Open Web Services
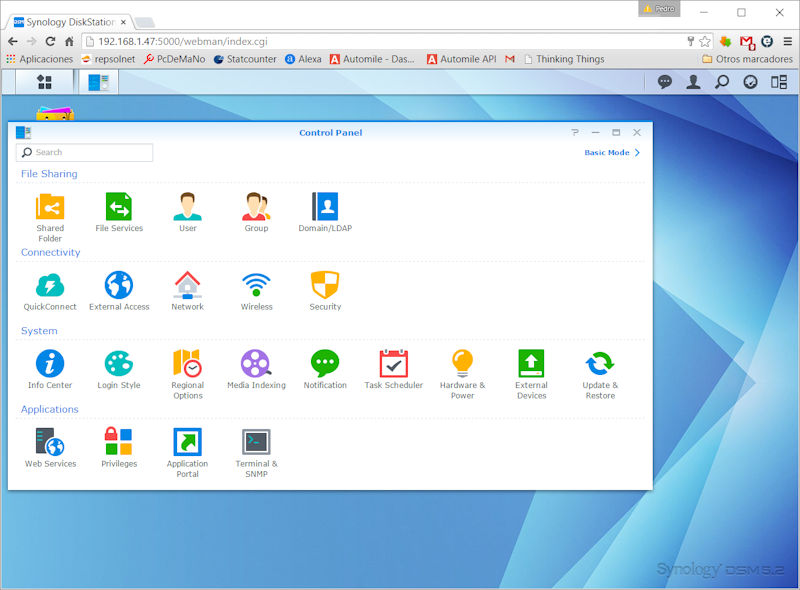The width and height of the screenshot is (800, 590). pos(50,448)
